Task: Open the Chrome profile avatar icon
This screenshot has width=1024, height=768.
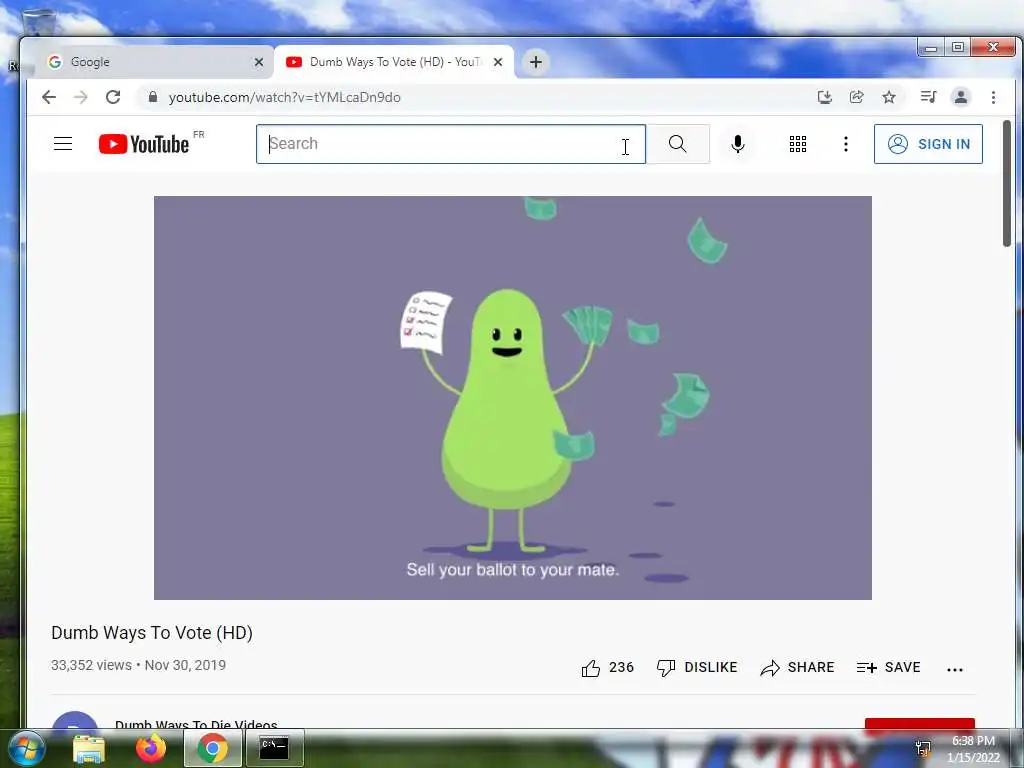Action: (961, 97)
